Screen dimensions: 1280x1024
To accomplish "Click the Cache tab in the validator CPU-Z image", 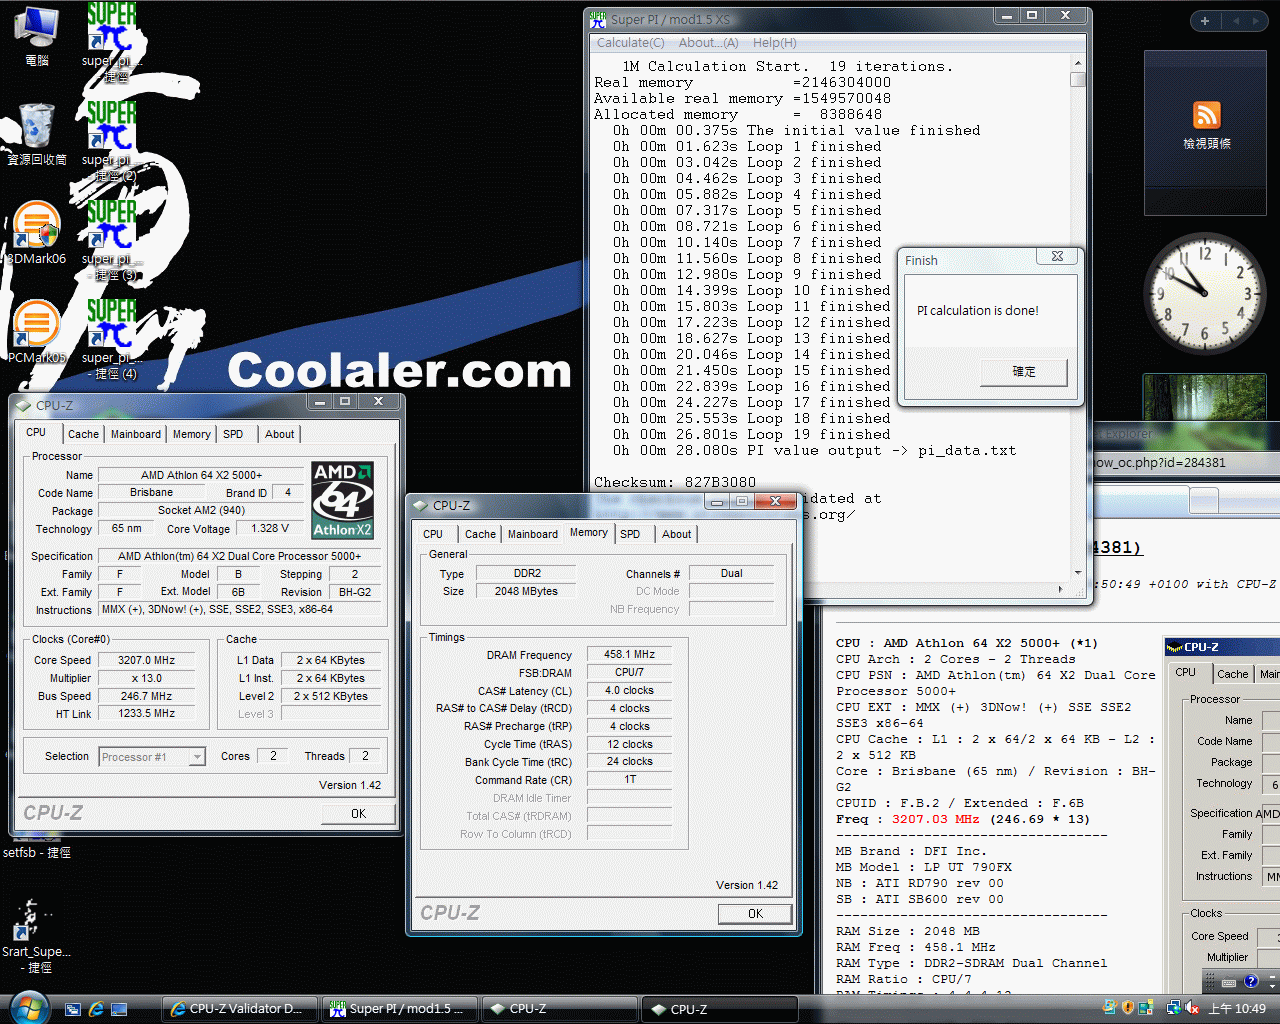I will point(1232,674).
